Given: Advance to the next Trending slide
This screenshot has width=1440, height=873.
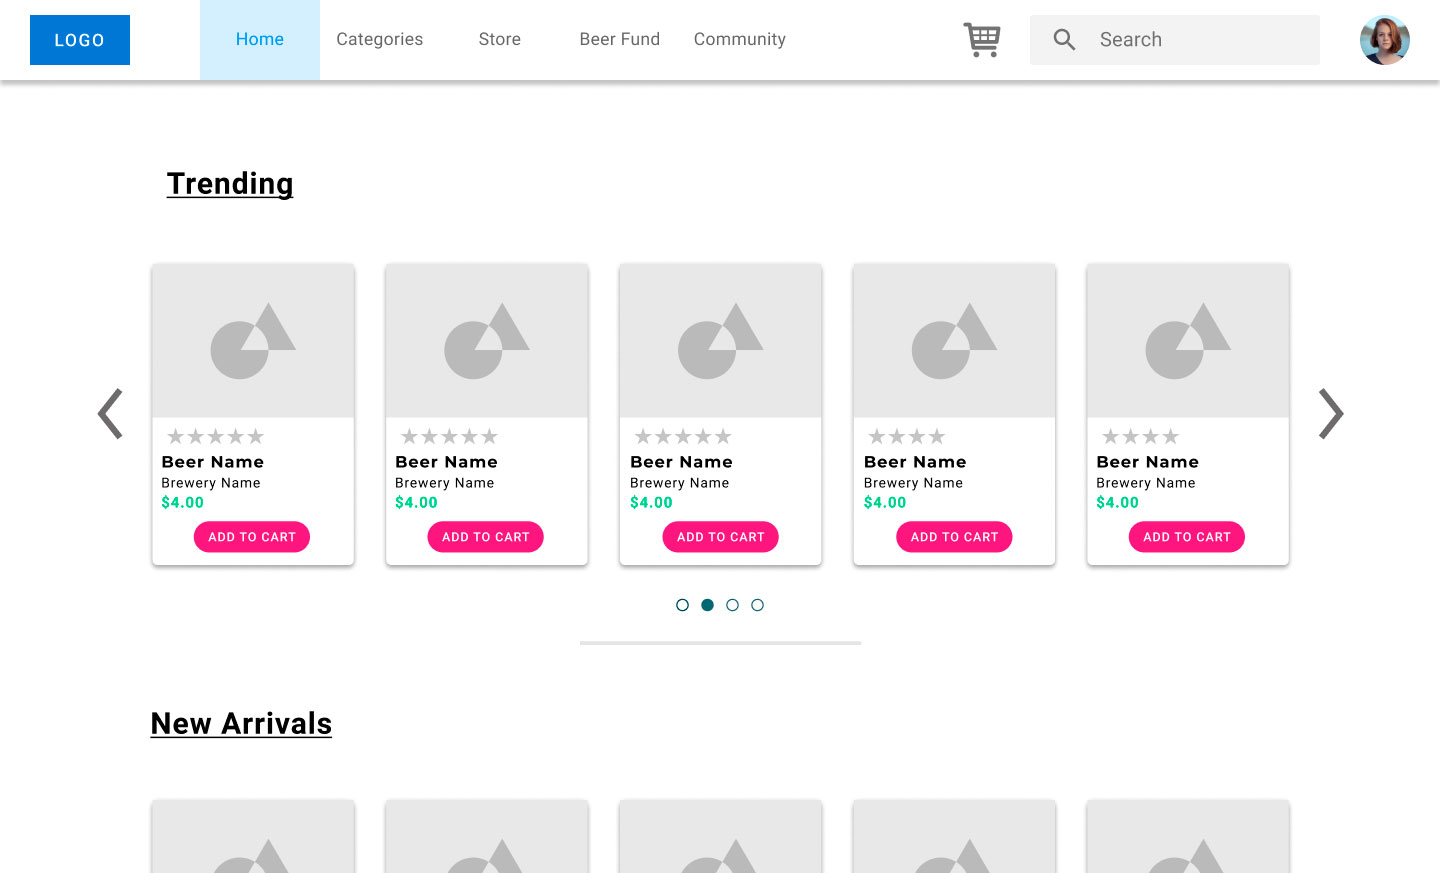Looking at the screenshot, I should tap(1330, 413).
